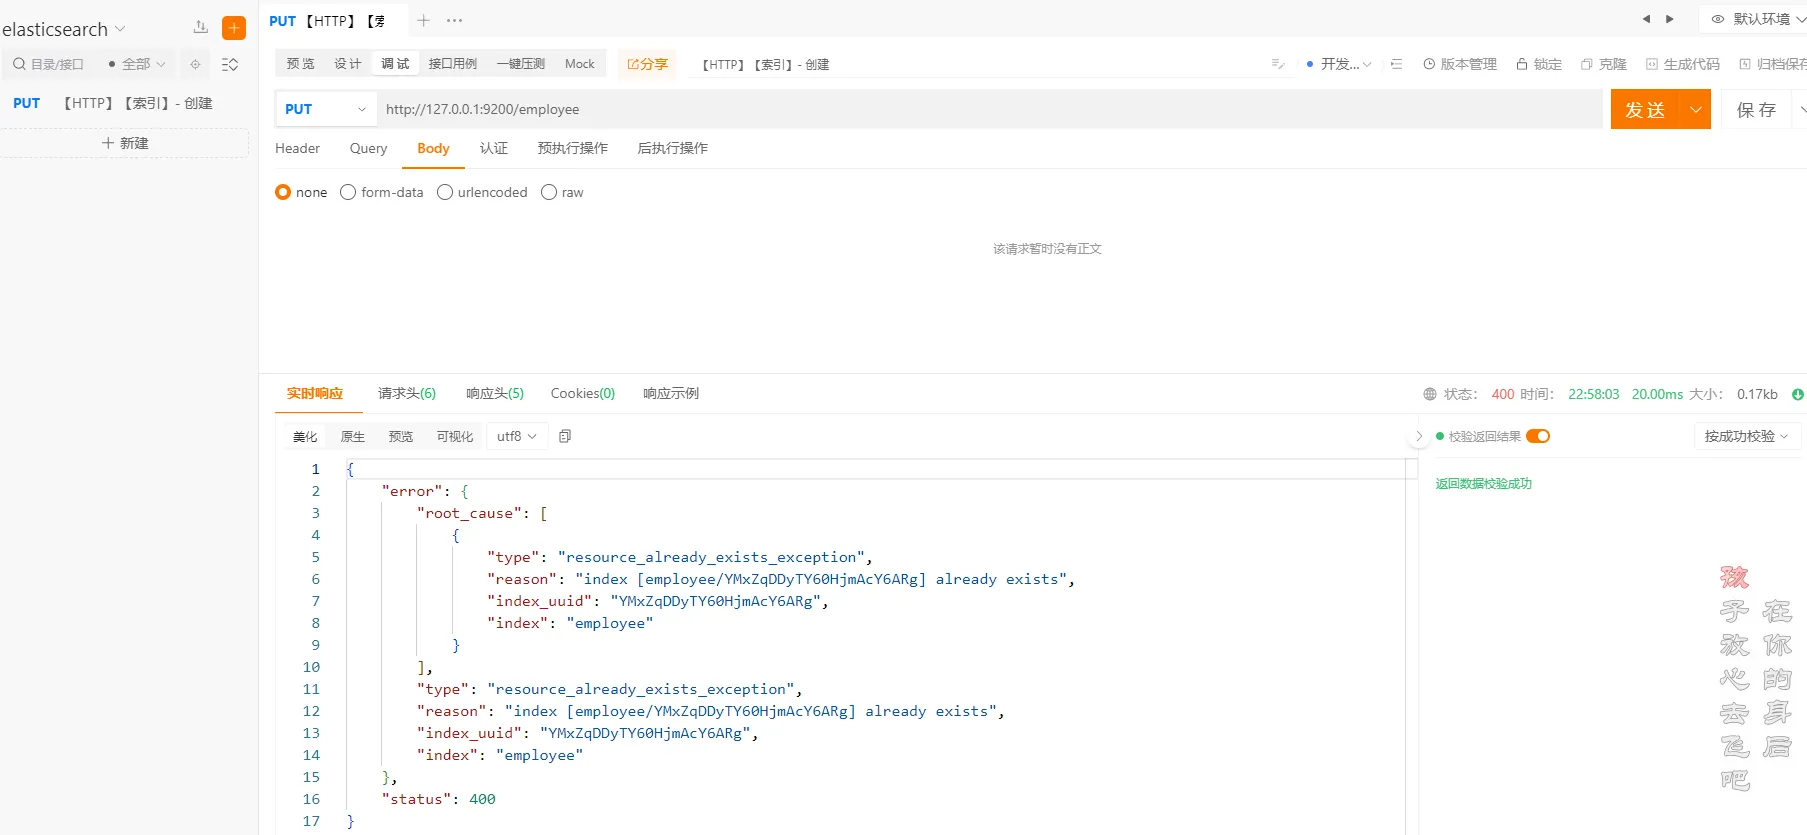Click the locate target icon in sidebar
The height and width of the screenshot is (835, 1807).
(x=195, y=64)
